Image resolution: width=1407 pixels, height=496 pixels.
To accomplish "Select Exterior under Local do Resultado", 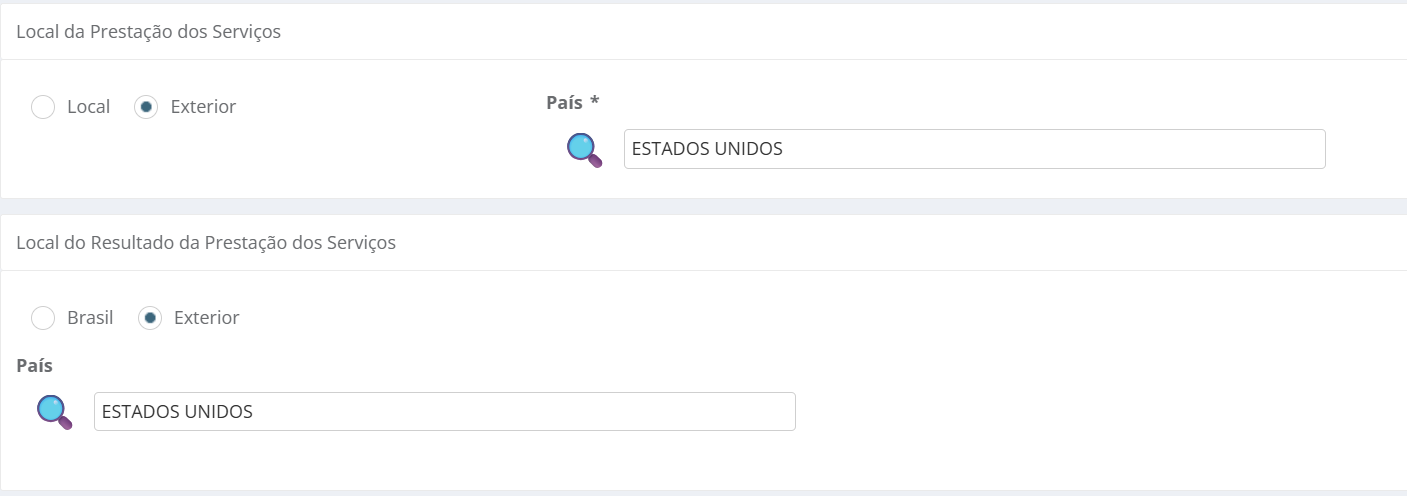I will (150, 318).
